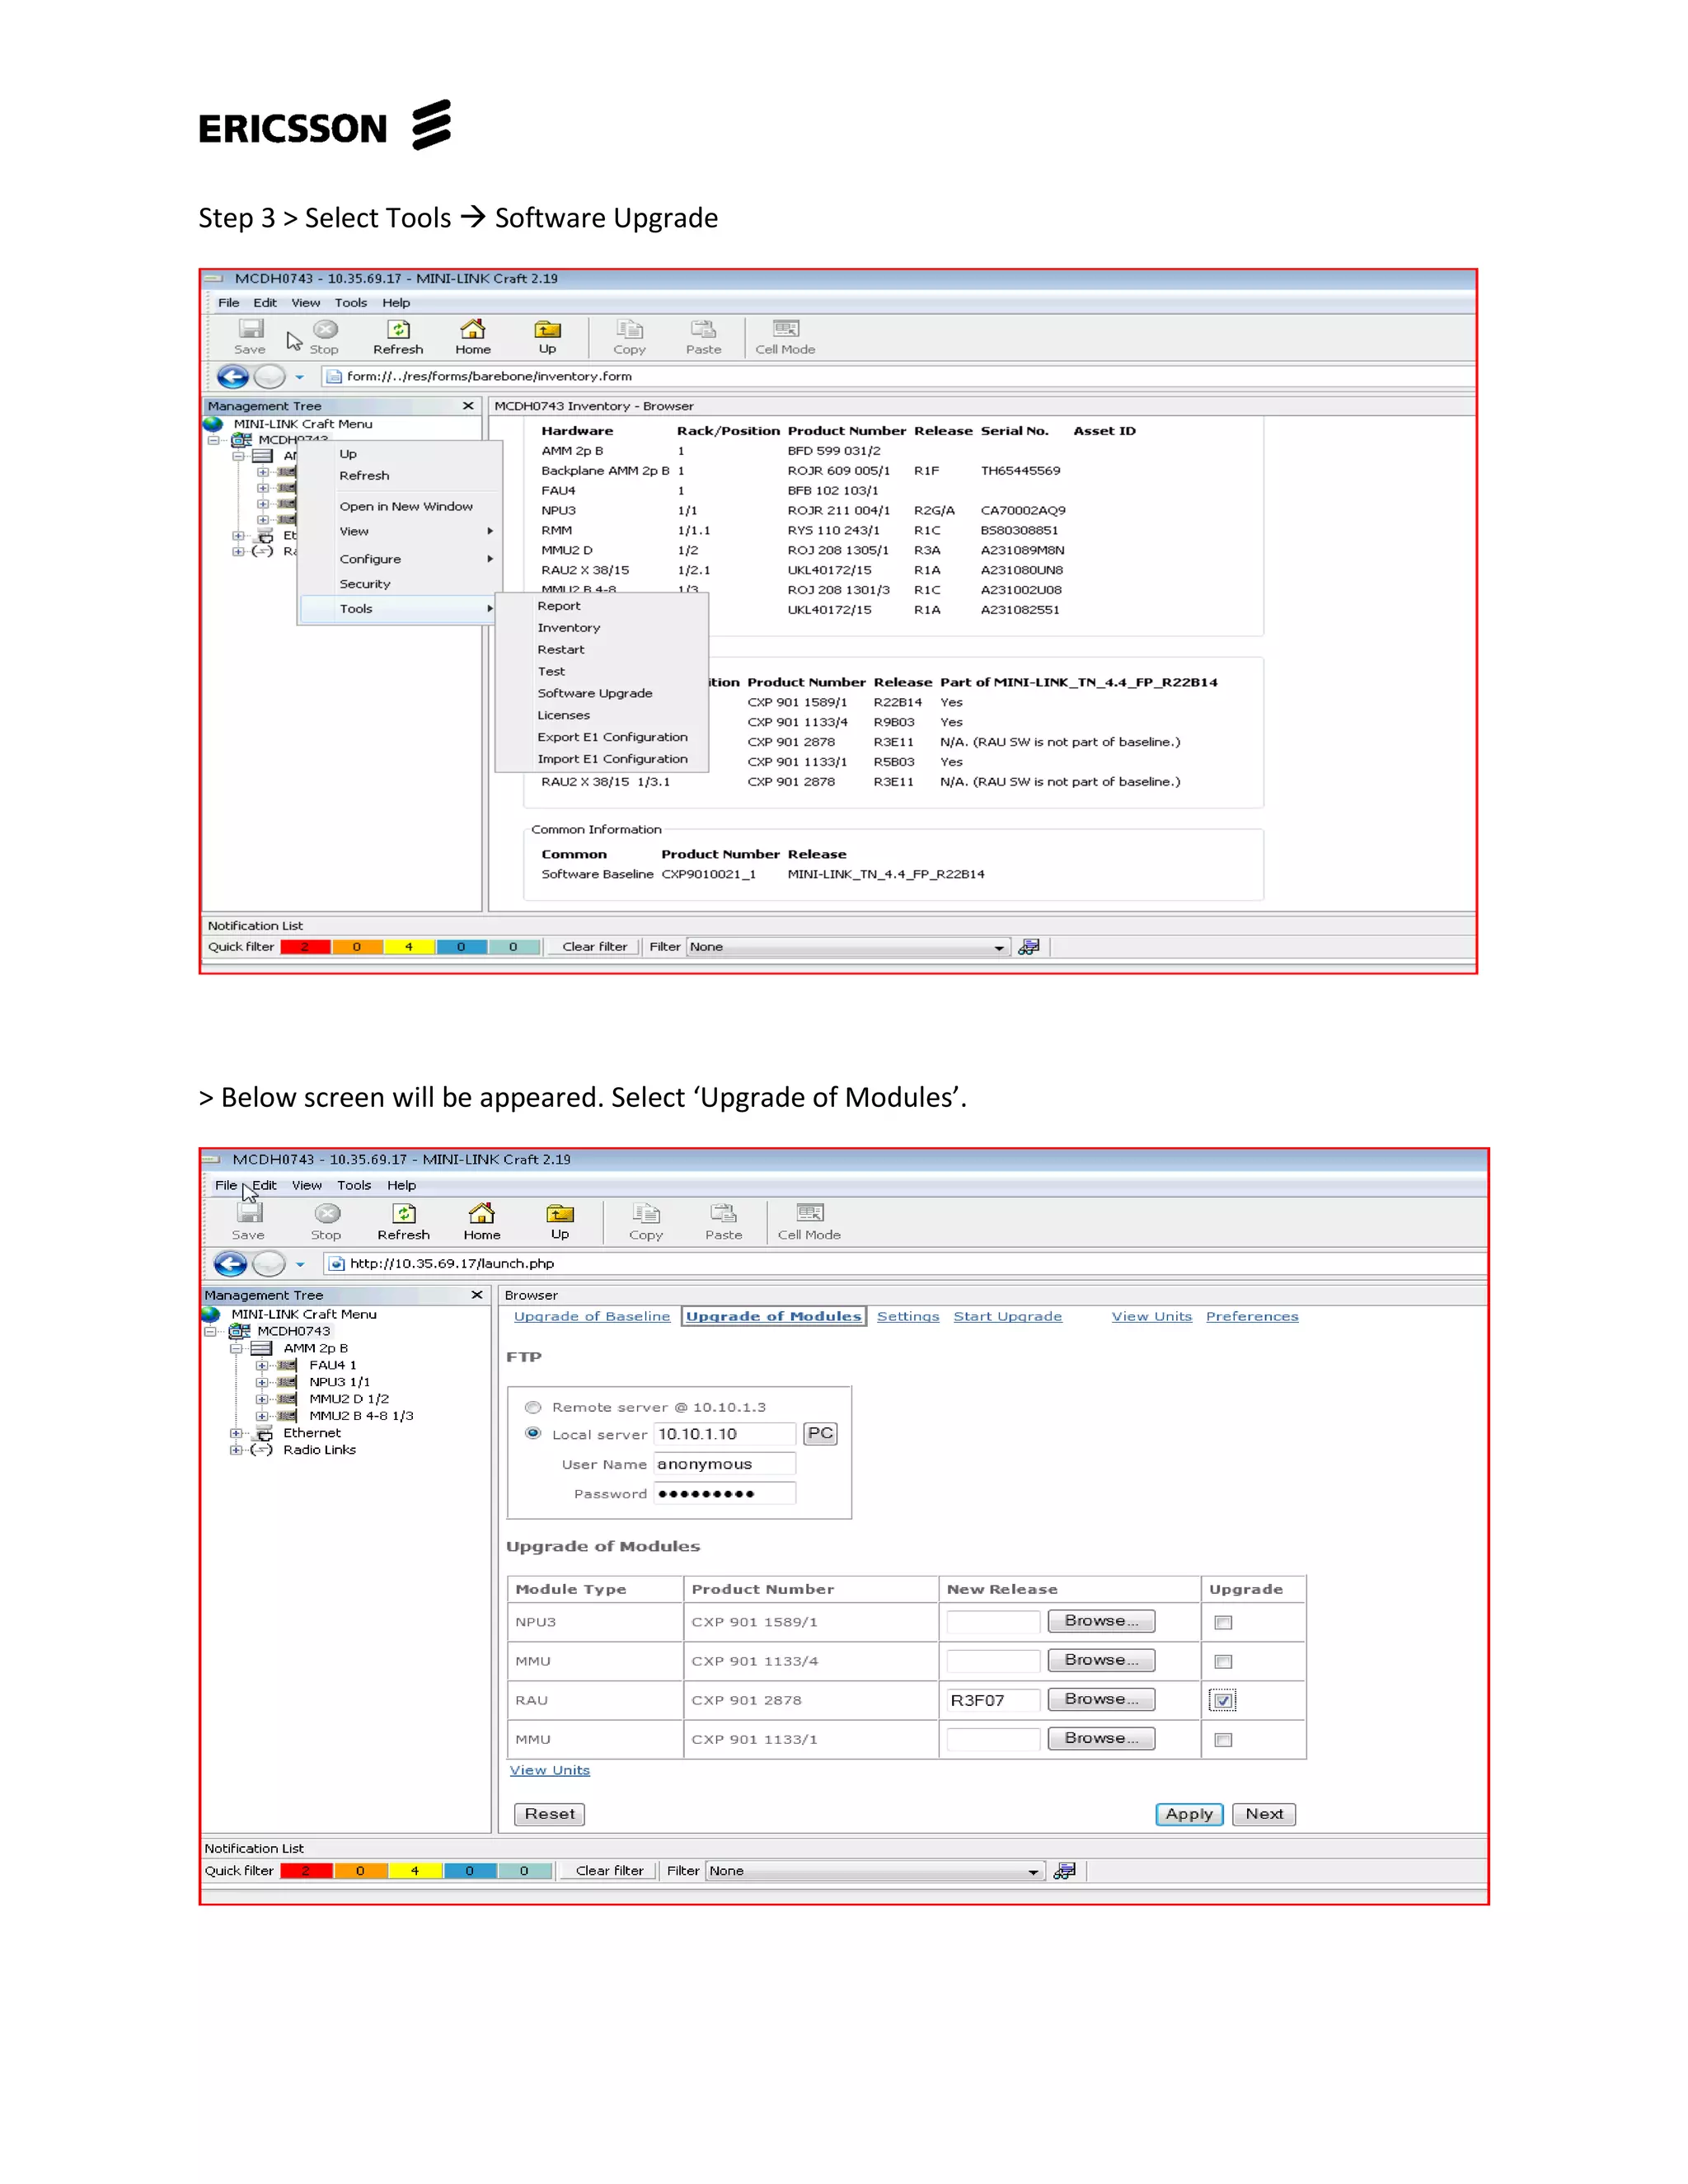This screenshot has height=2184, width=1688.
Task: Click the Reset button
Action: click(549, 1814)
